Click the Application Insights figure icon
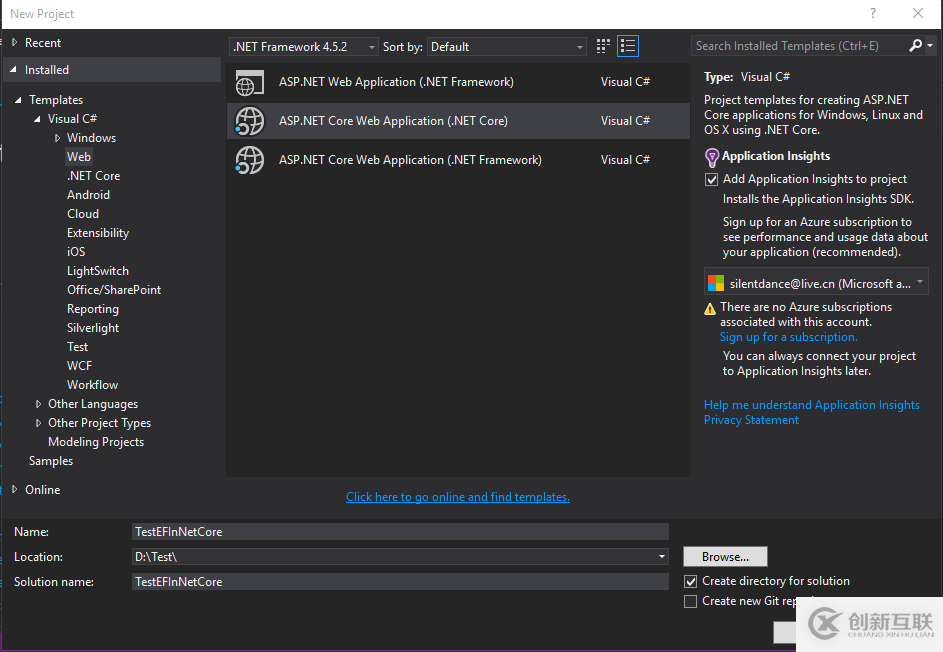Viewport: 943px width, 652px height. point(712,156)
